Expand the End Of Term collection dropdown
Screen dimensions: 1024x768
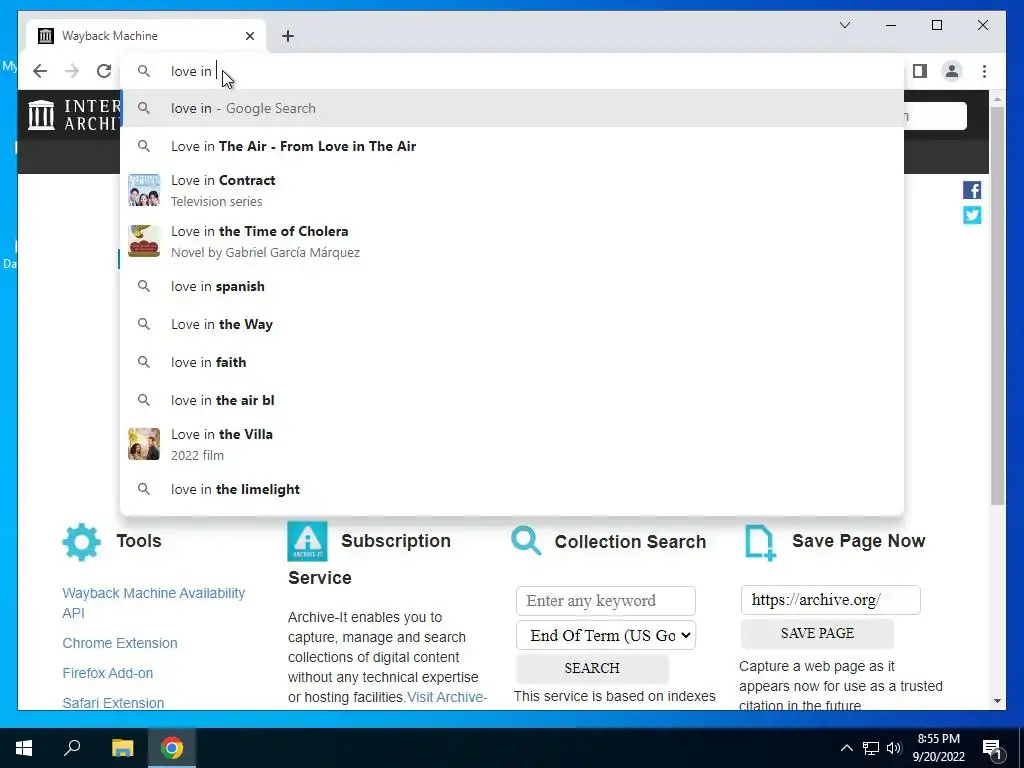click(x=605, y=635)
